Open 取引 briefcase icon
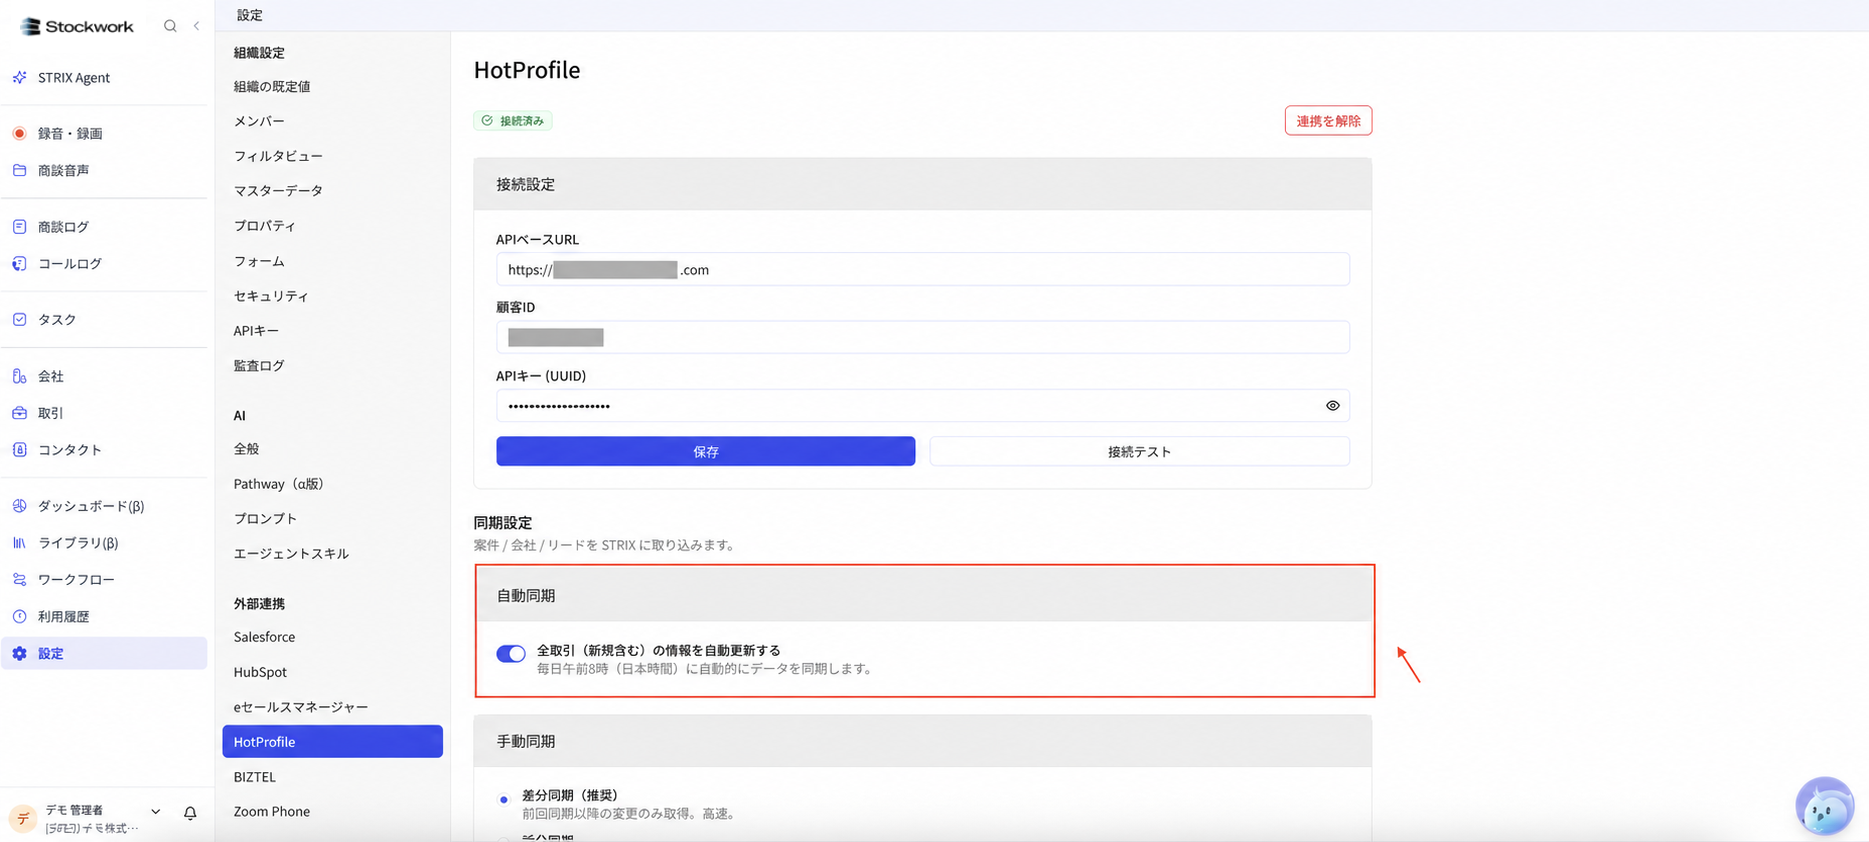This screenshot has height=842, width=1869. point(19,413)
